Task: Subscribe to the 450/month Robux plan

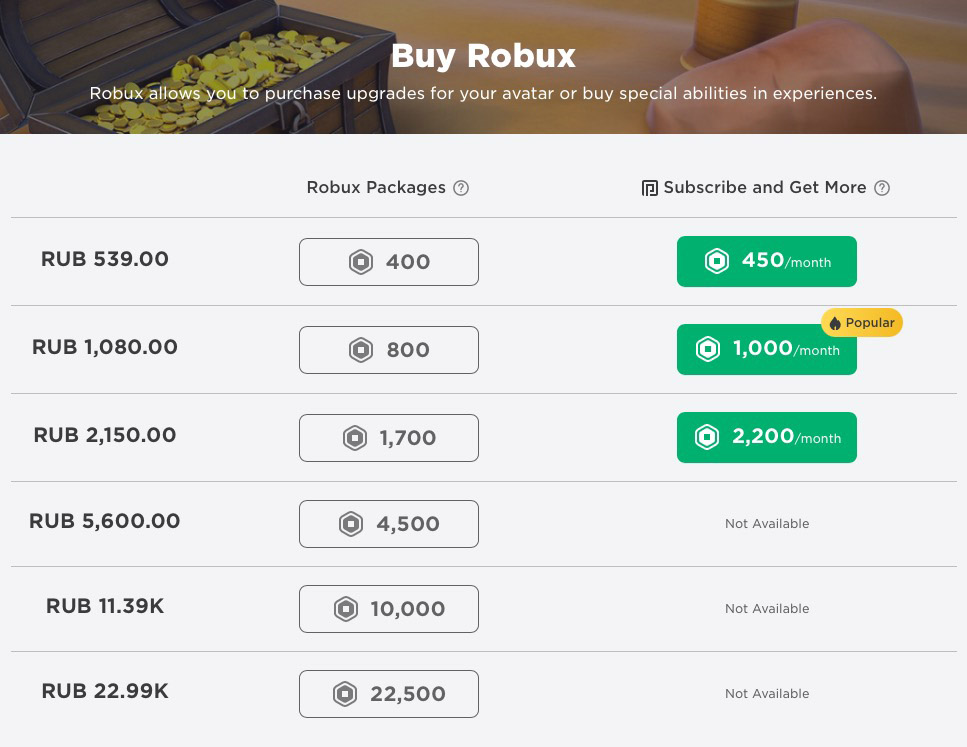Action: [x=766, y=262]
